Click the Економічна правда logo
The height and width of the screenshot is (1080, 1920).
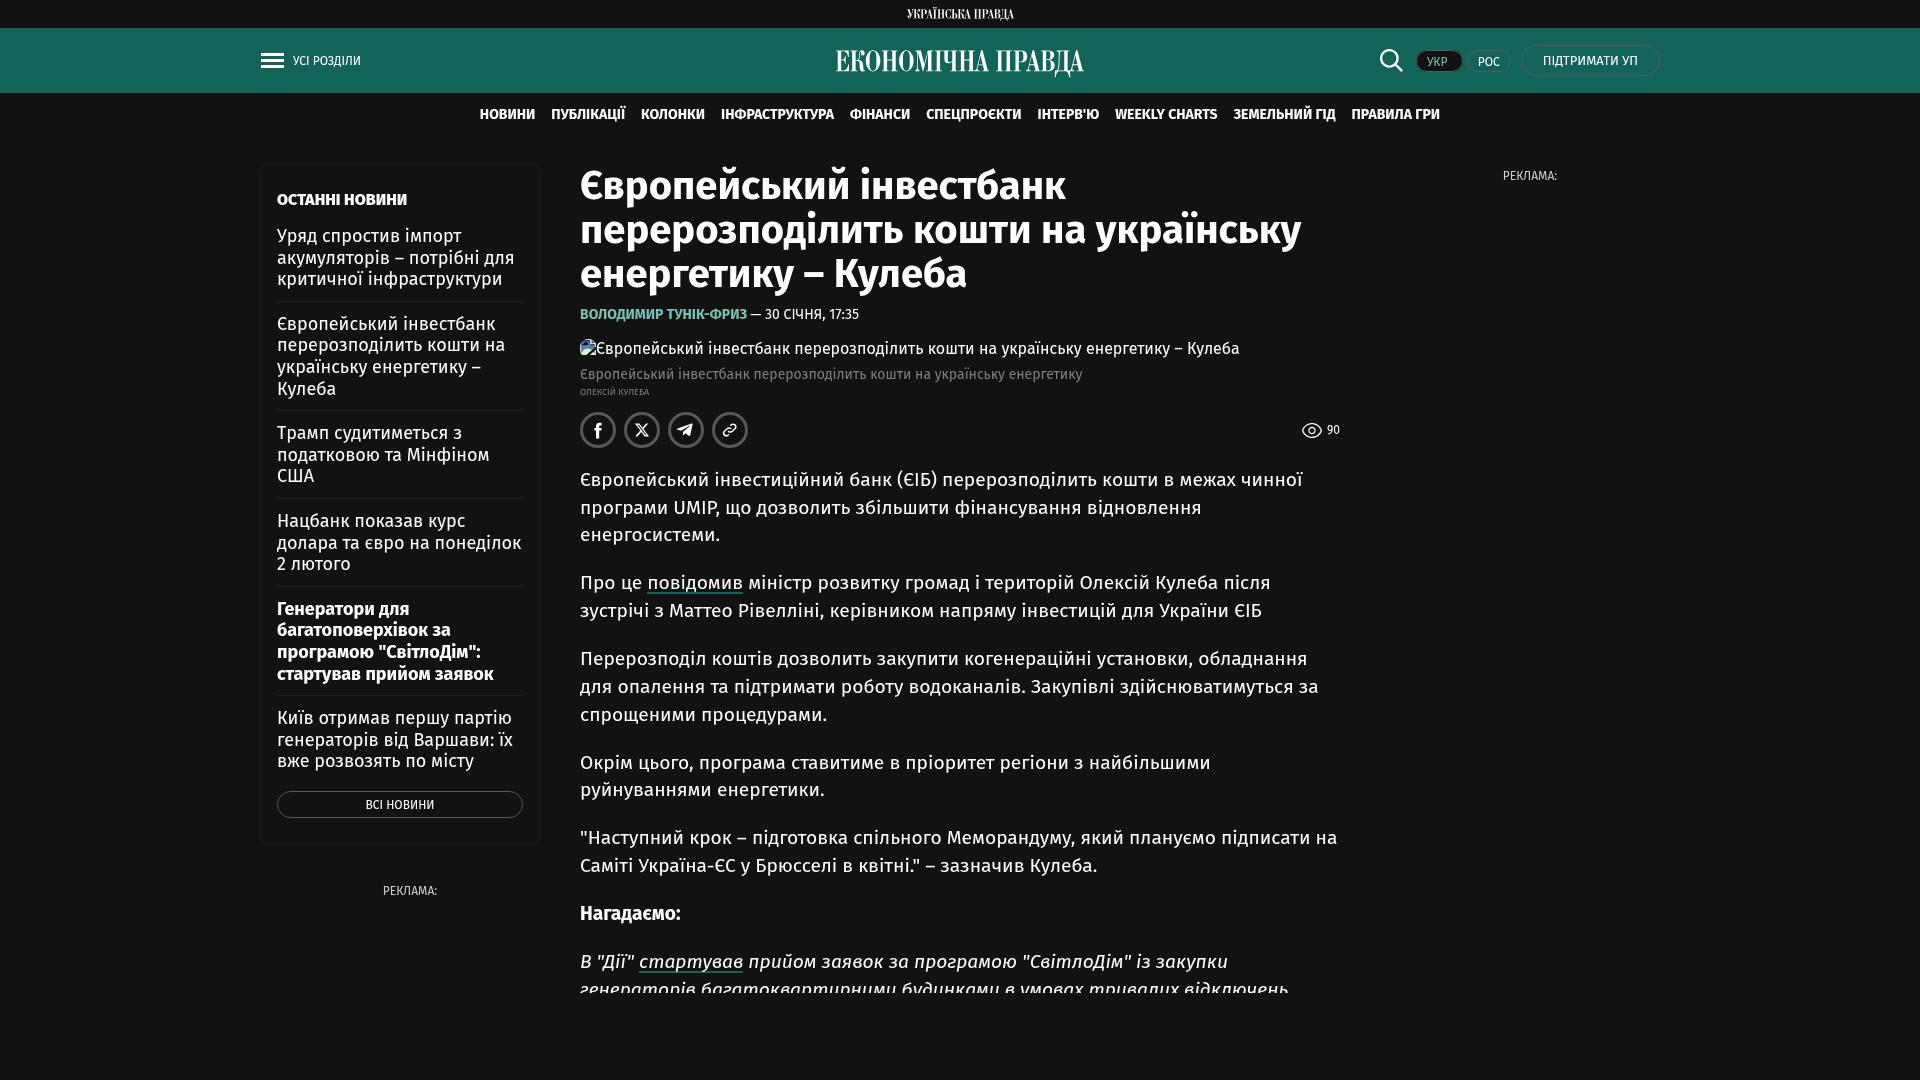click(x=960, y=62)
